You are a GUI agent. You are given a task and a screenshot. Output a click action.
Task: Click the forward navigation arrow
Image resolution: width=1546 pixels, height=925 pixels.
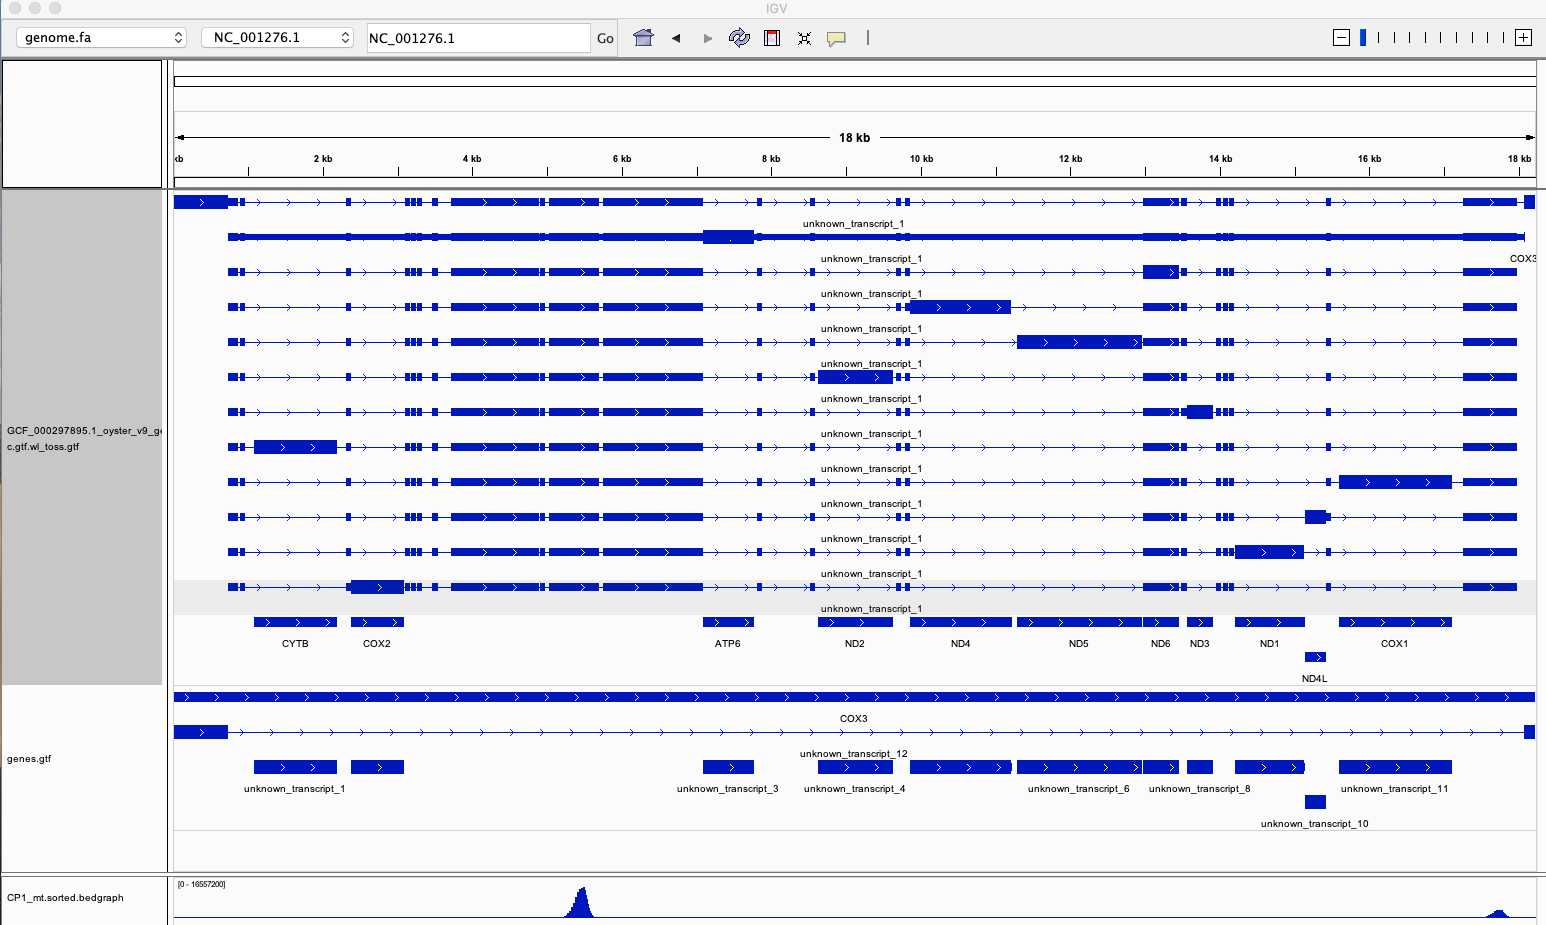pos(707,37)
